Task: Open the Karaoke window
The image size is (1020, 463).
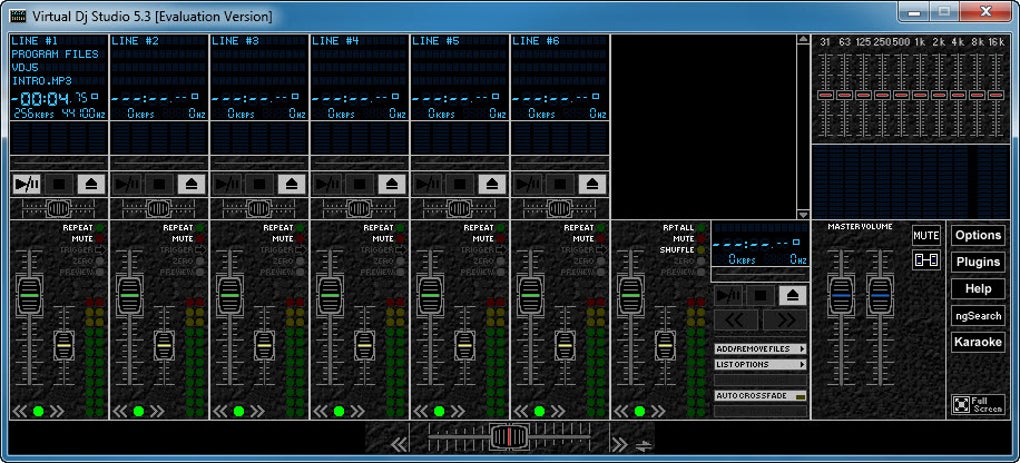Action: tap(978, 342)
